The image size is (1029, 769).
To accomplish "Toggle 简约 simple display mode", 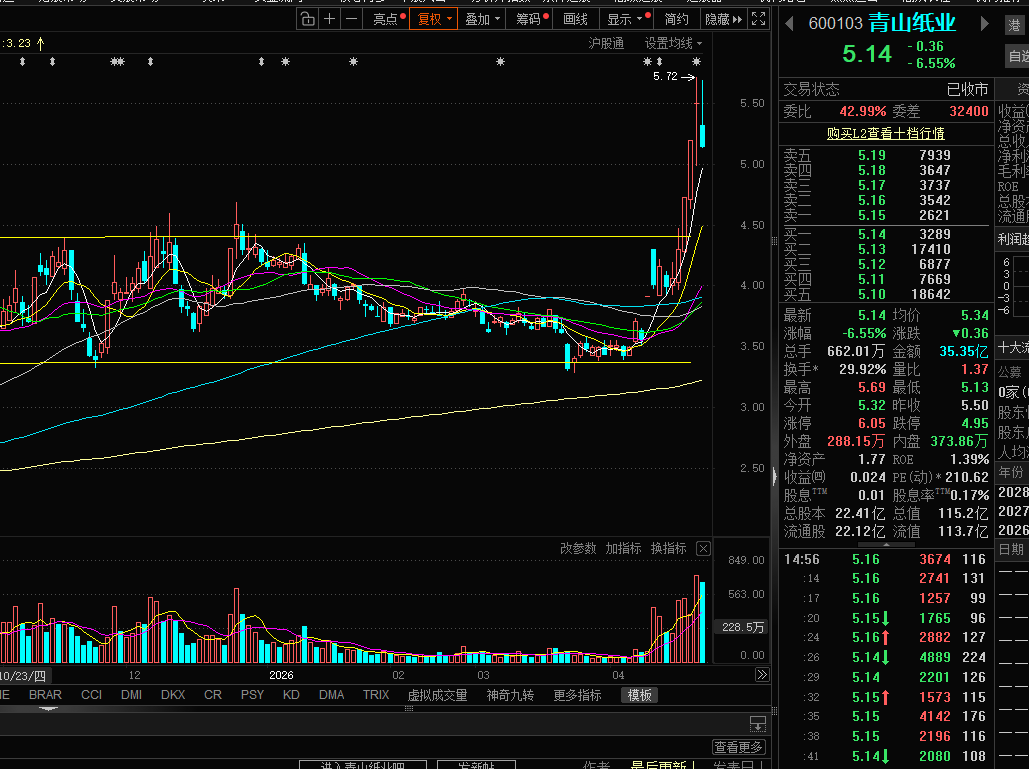I will click(x=676, y=19).
